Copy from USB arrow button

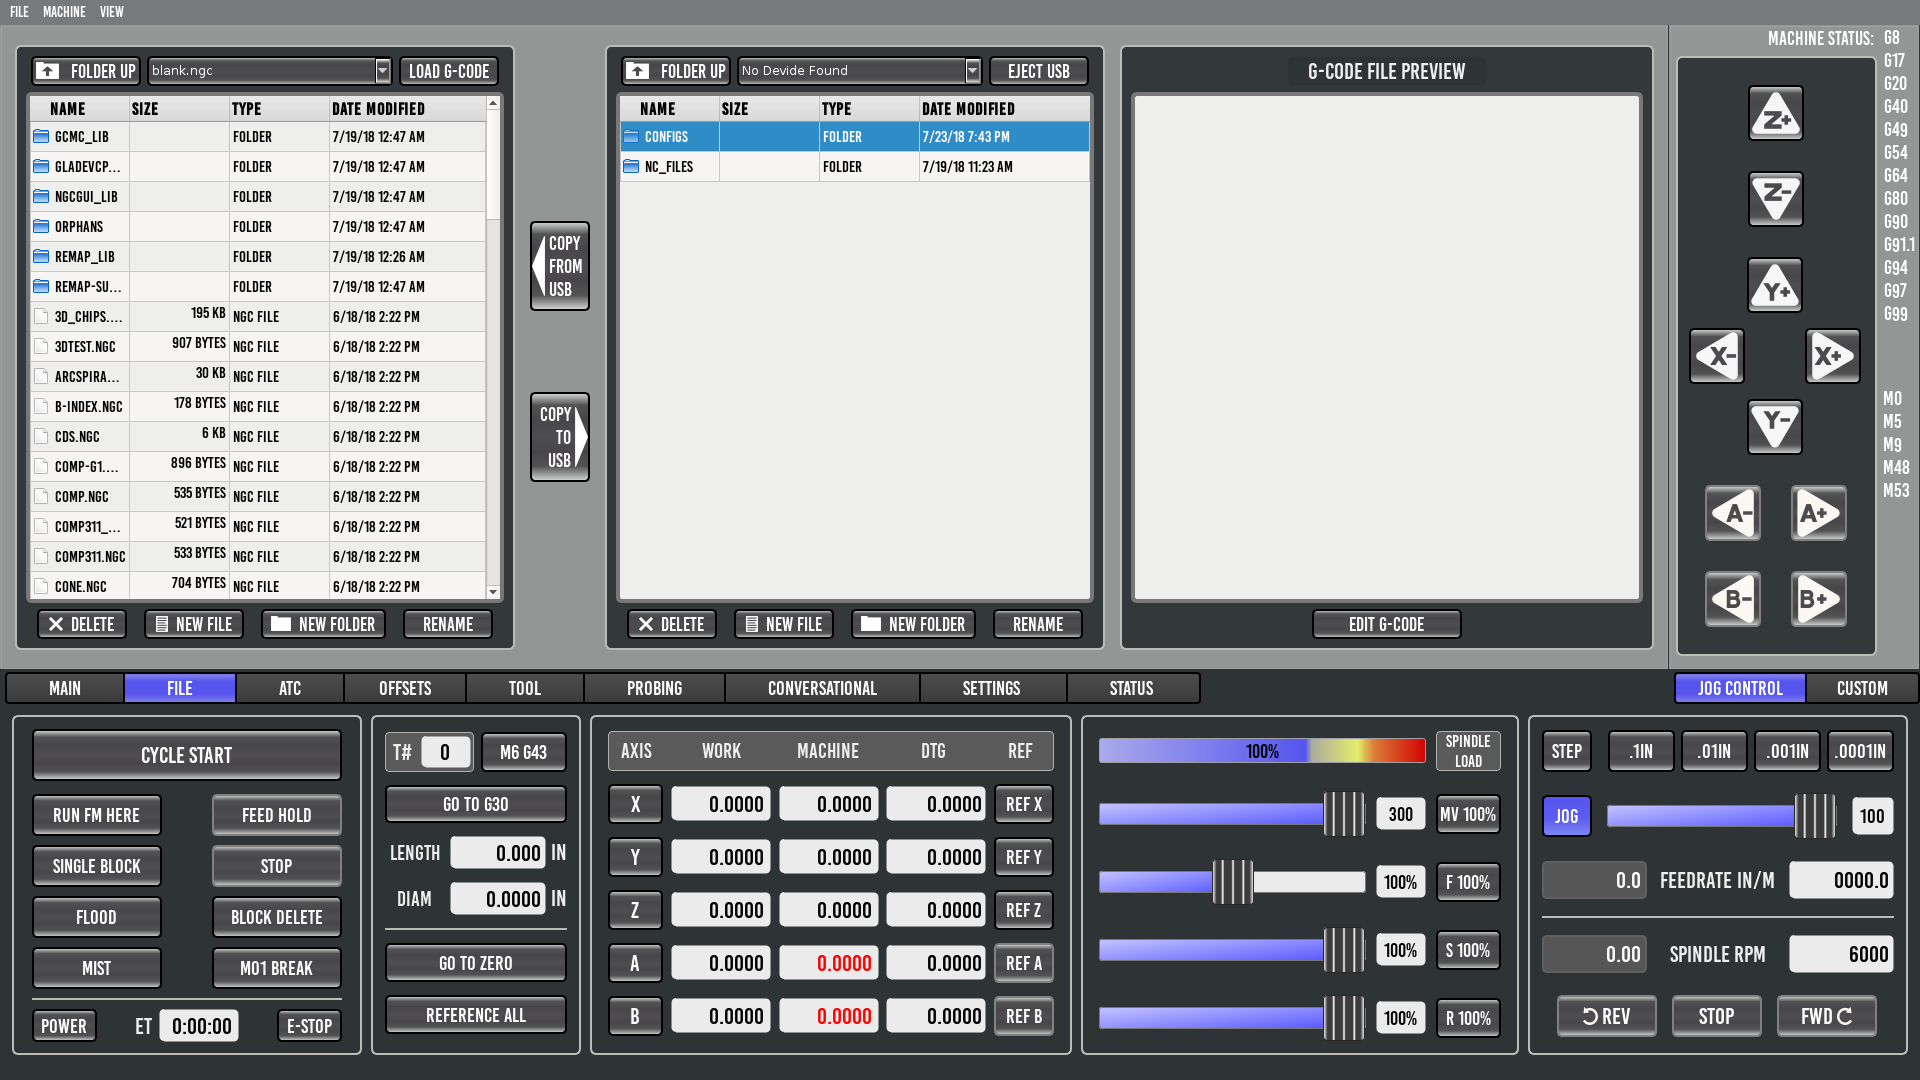[x=560, y=266]
